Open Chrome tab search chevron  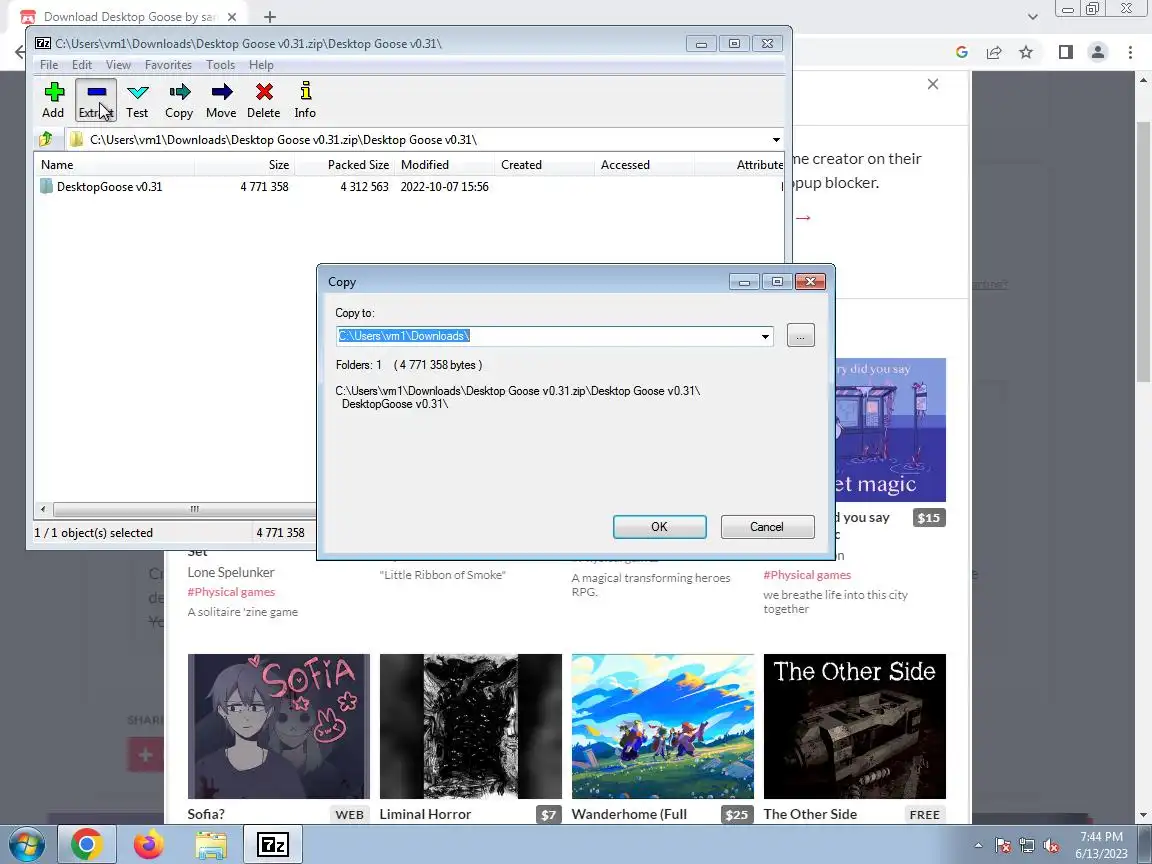click(1032, 16)
